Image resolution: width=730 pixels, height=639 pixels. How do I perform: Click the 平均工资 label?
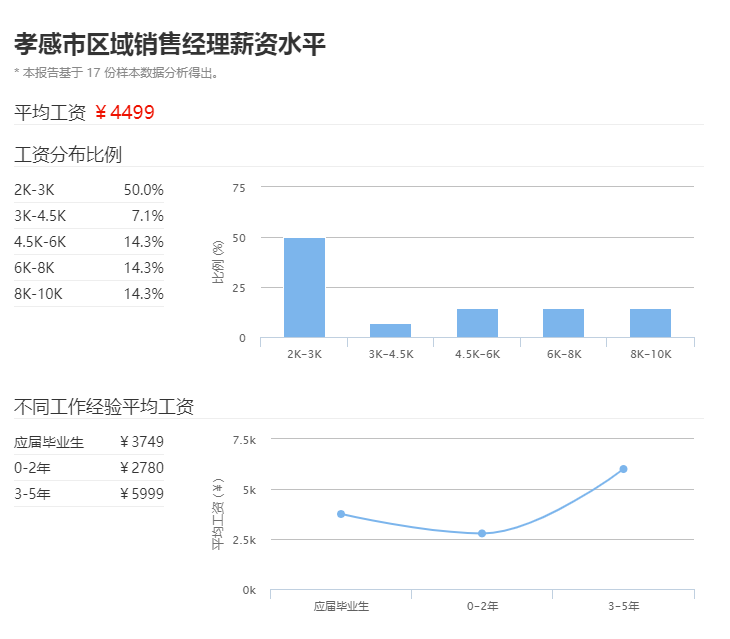click(50, 112)
